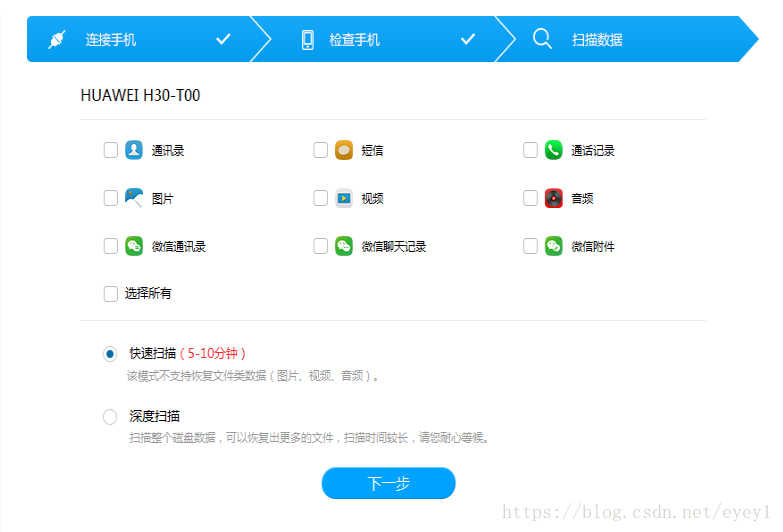Click the 通话记录 phone icon

553,150
